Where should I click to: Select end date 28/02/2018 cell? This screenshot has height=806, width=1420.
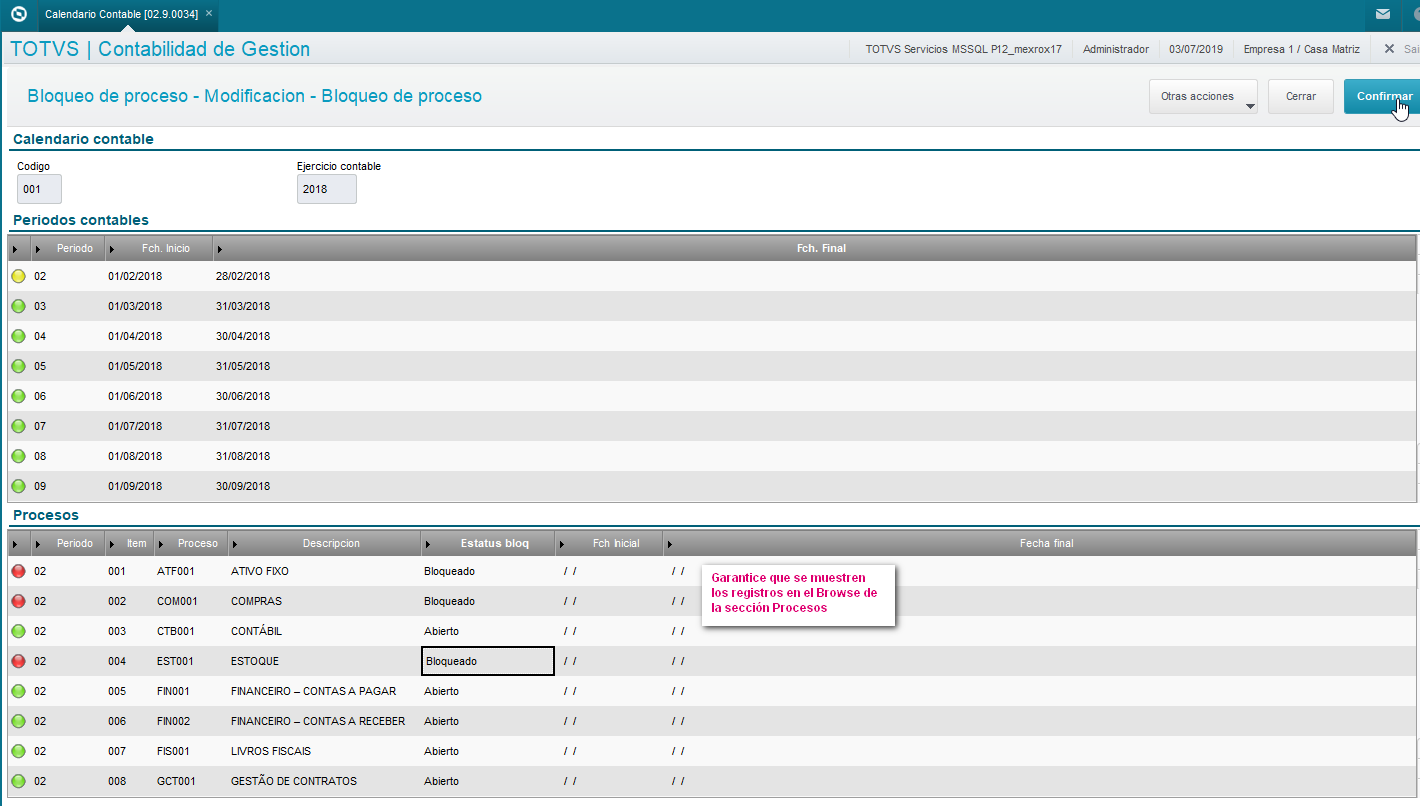pos(243,276)
